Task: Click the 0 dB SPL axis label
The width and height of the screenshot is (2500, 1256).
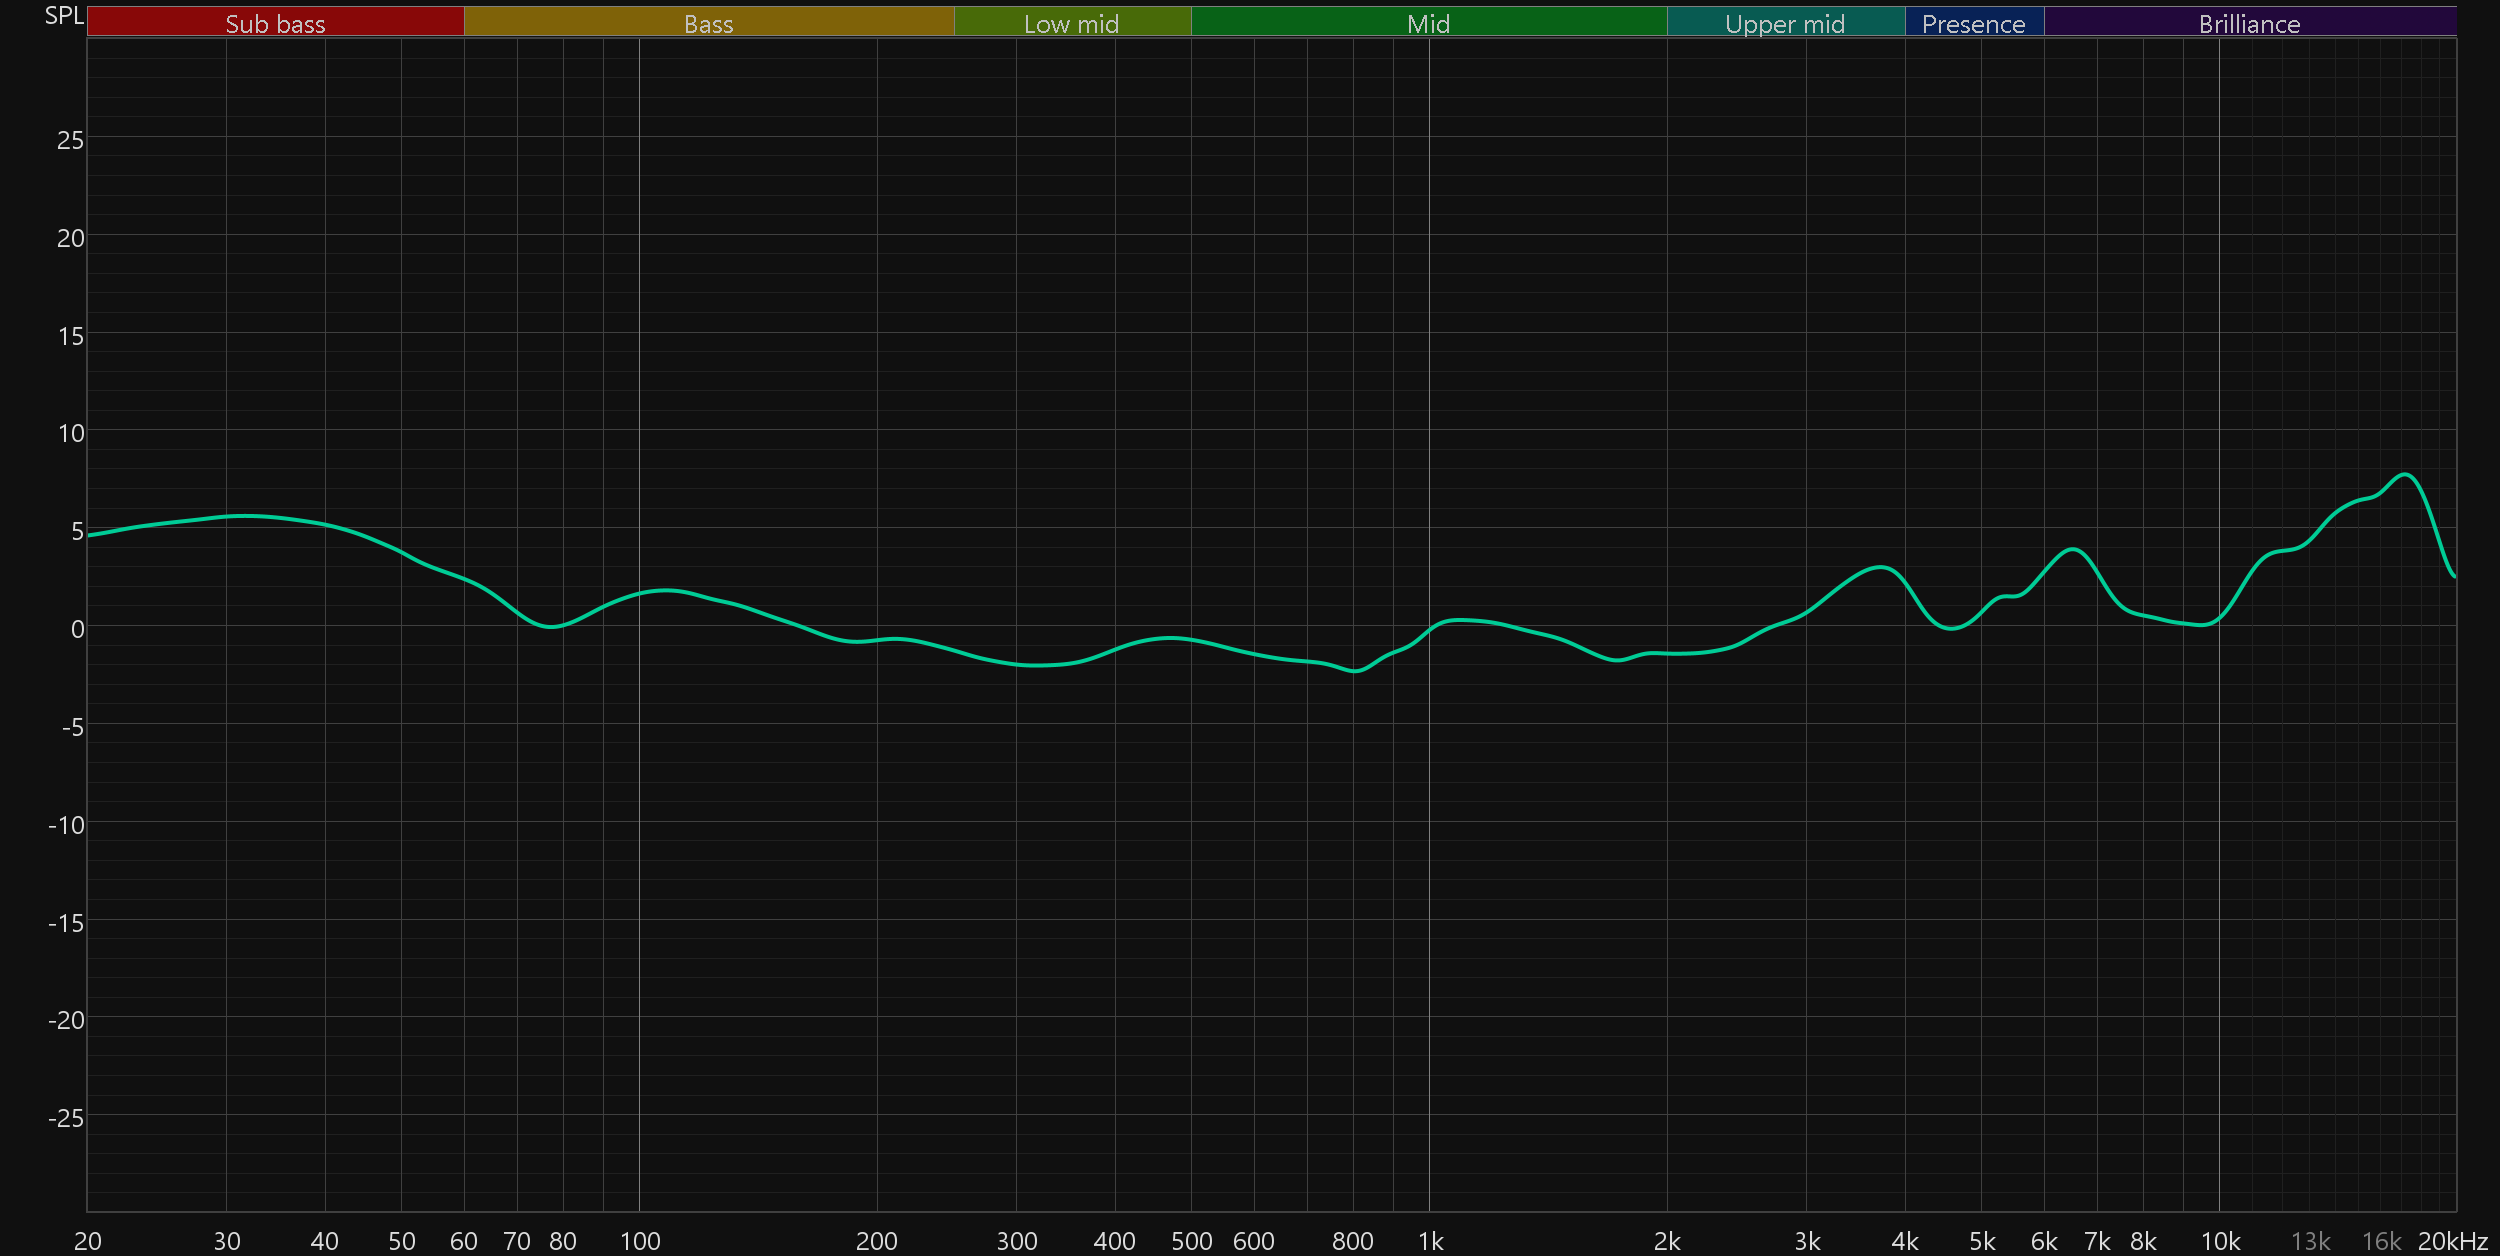Action: click(77, 629)
